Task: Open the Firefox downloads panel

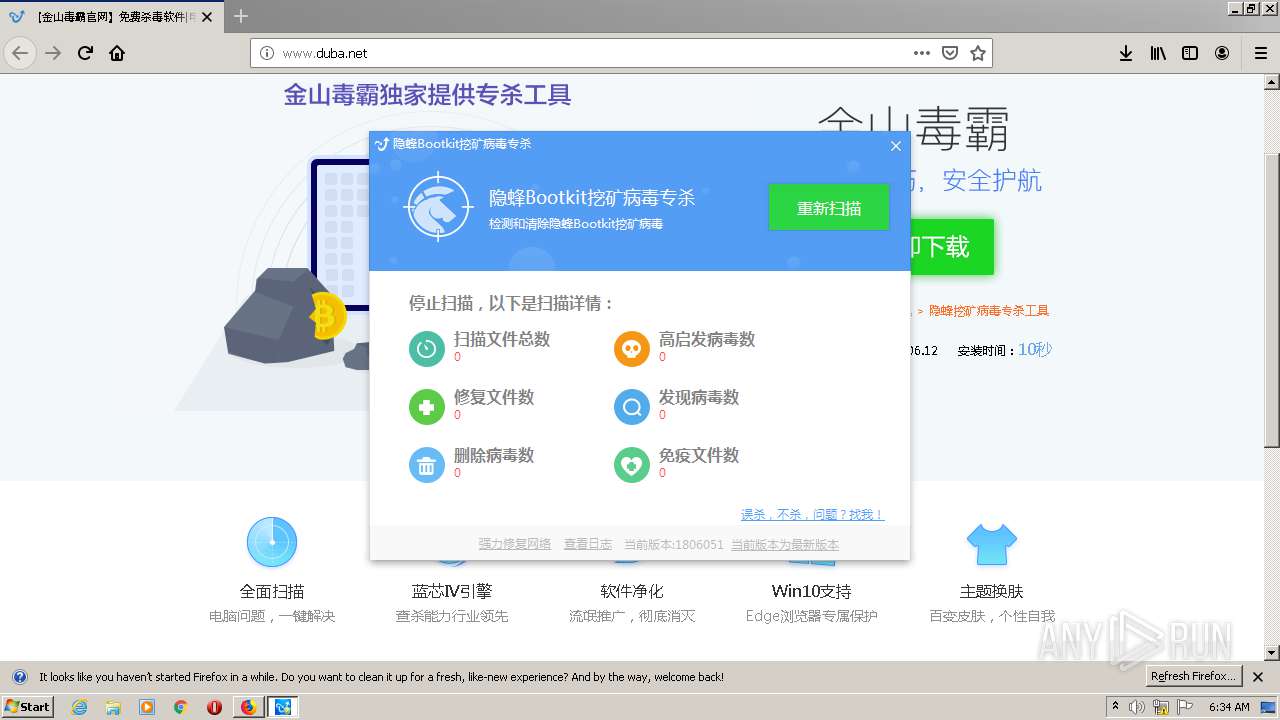Action: tap(1126, 53)
